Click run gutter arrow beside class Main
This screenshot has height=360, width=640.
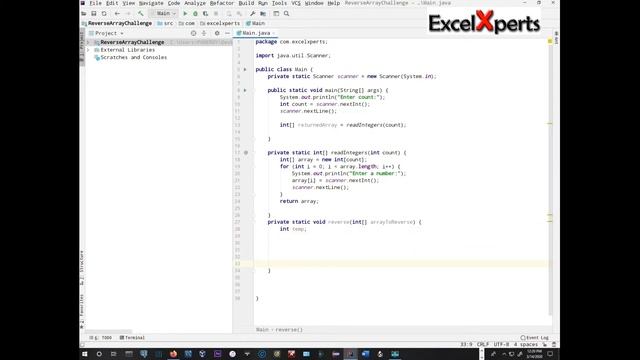(245, 69)
